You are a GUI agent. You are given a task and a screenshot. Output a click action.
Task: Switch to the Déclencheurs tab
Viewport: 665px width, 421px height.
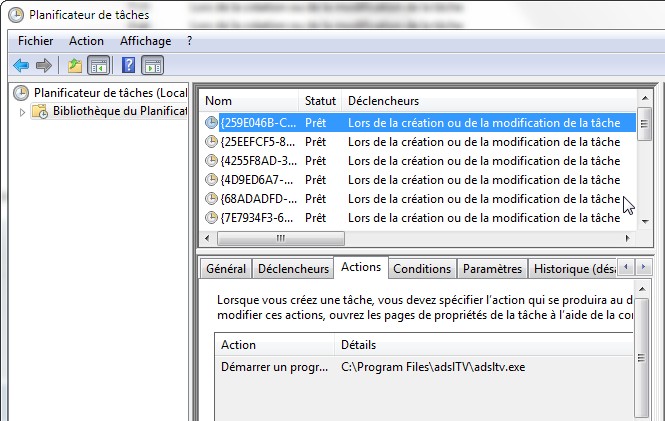[293, 269]
